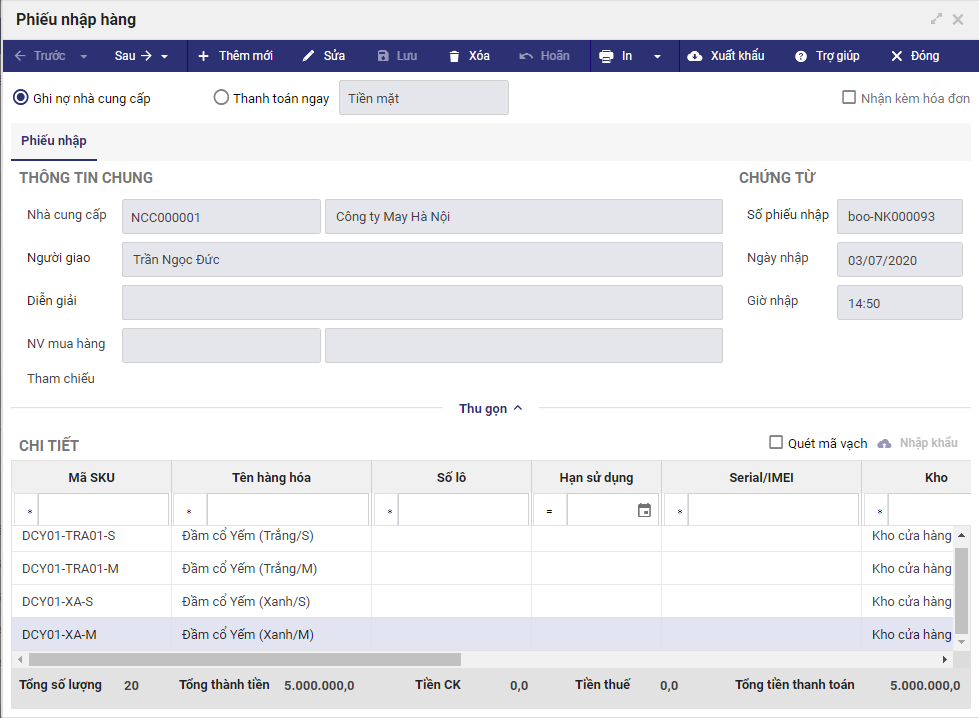This screenshot has height=718, width=979.
Task: Click supplier code field NCC000001
Action: [221, 217]
